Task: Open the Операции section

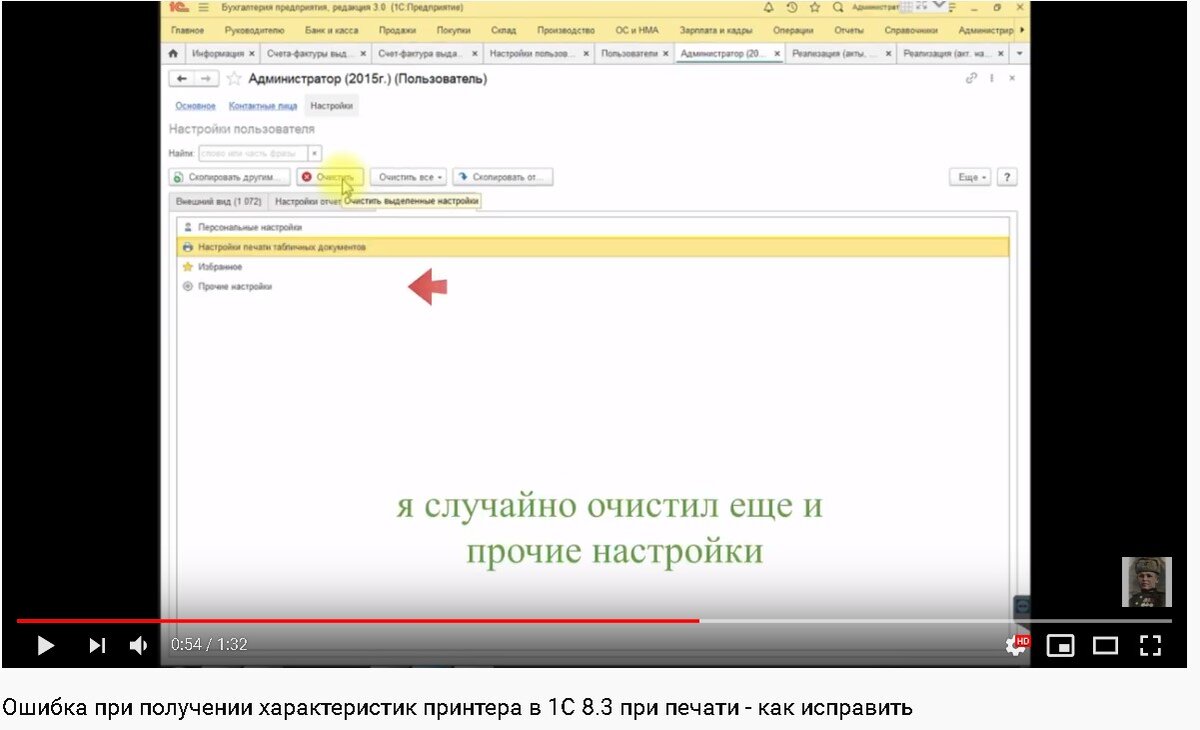Action: pyautogui.click(x=792, y=30)
